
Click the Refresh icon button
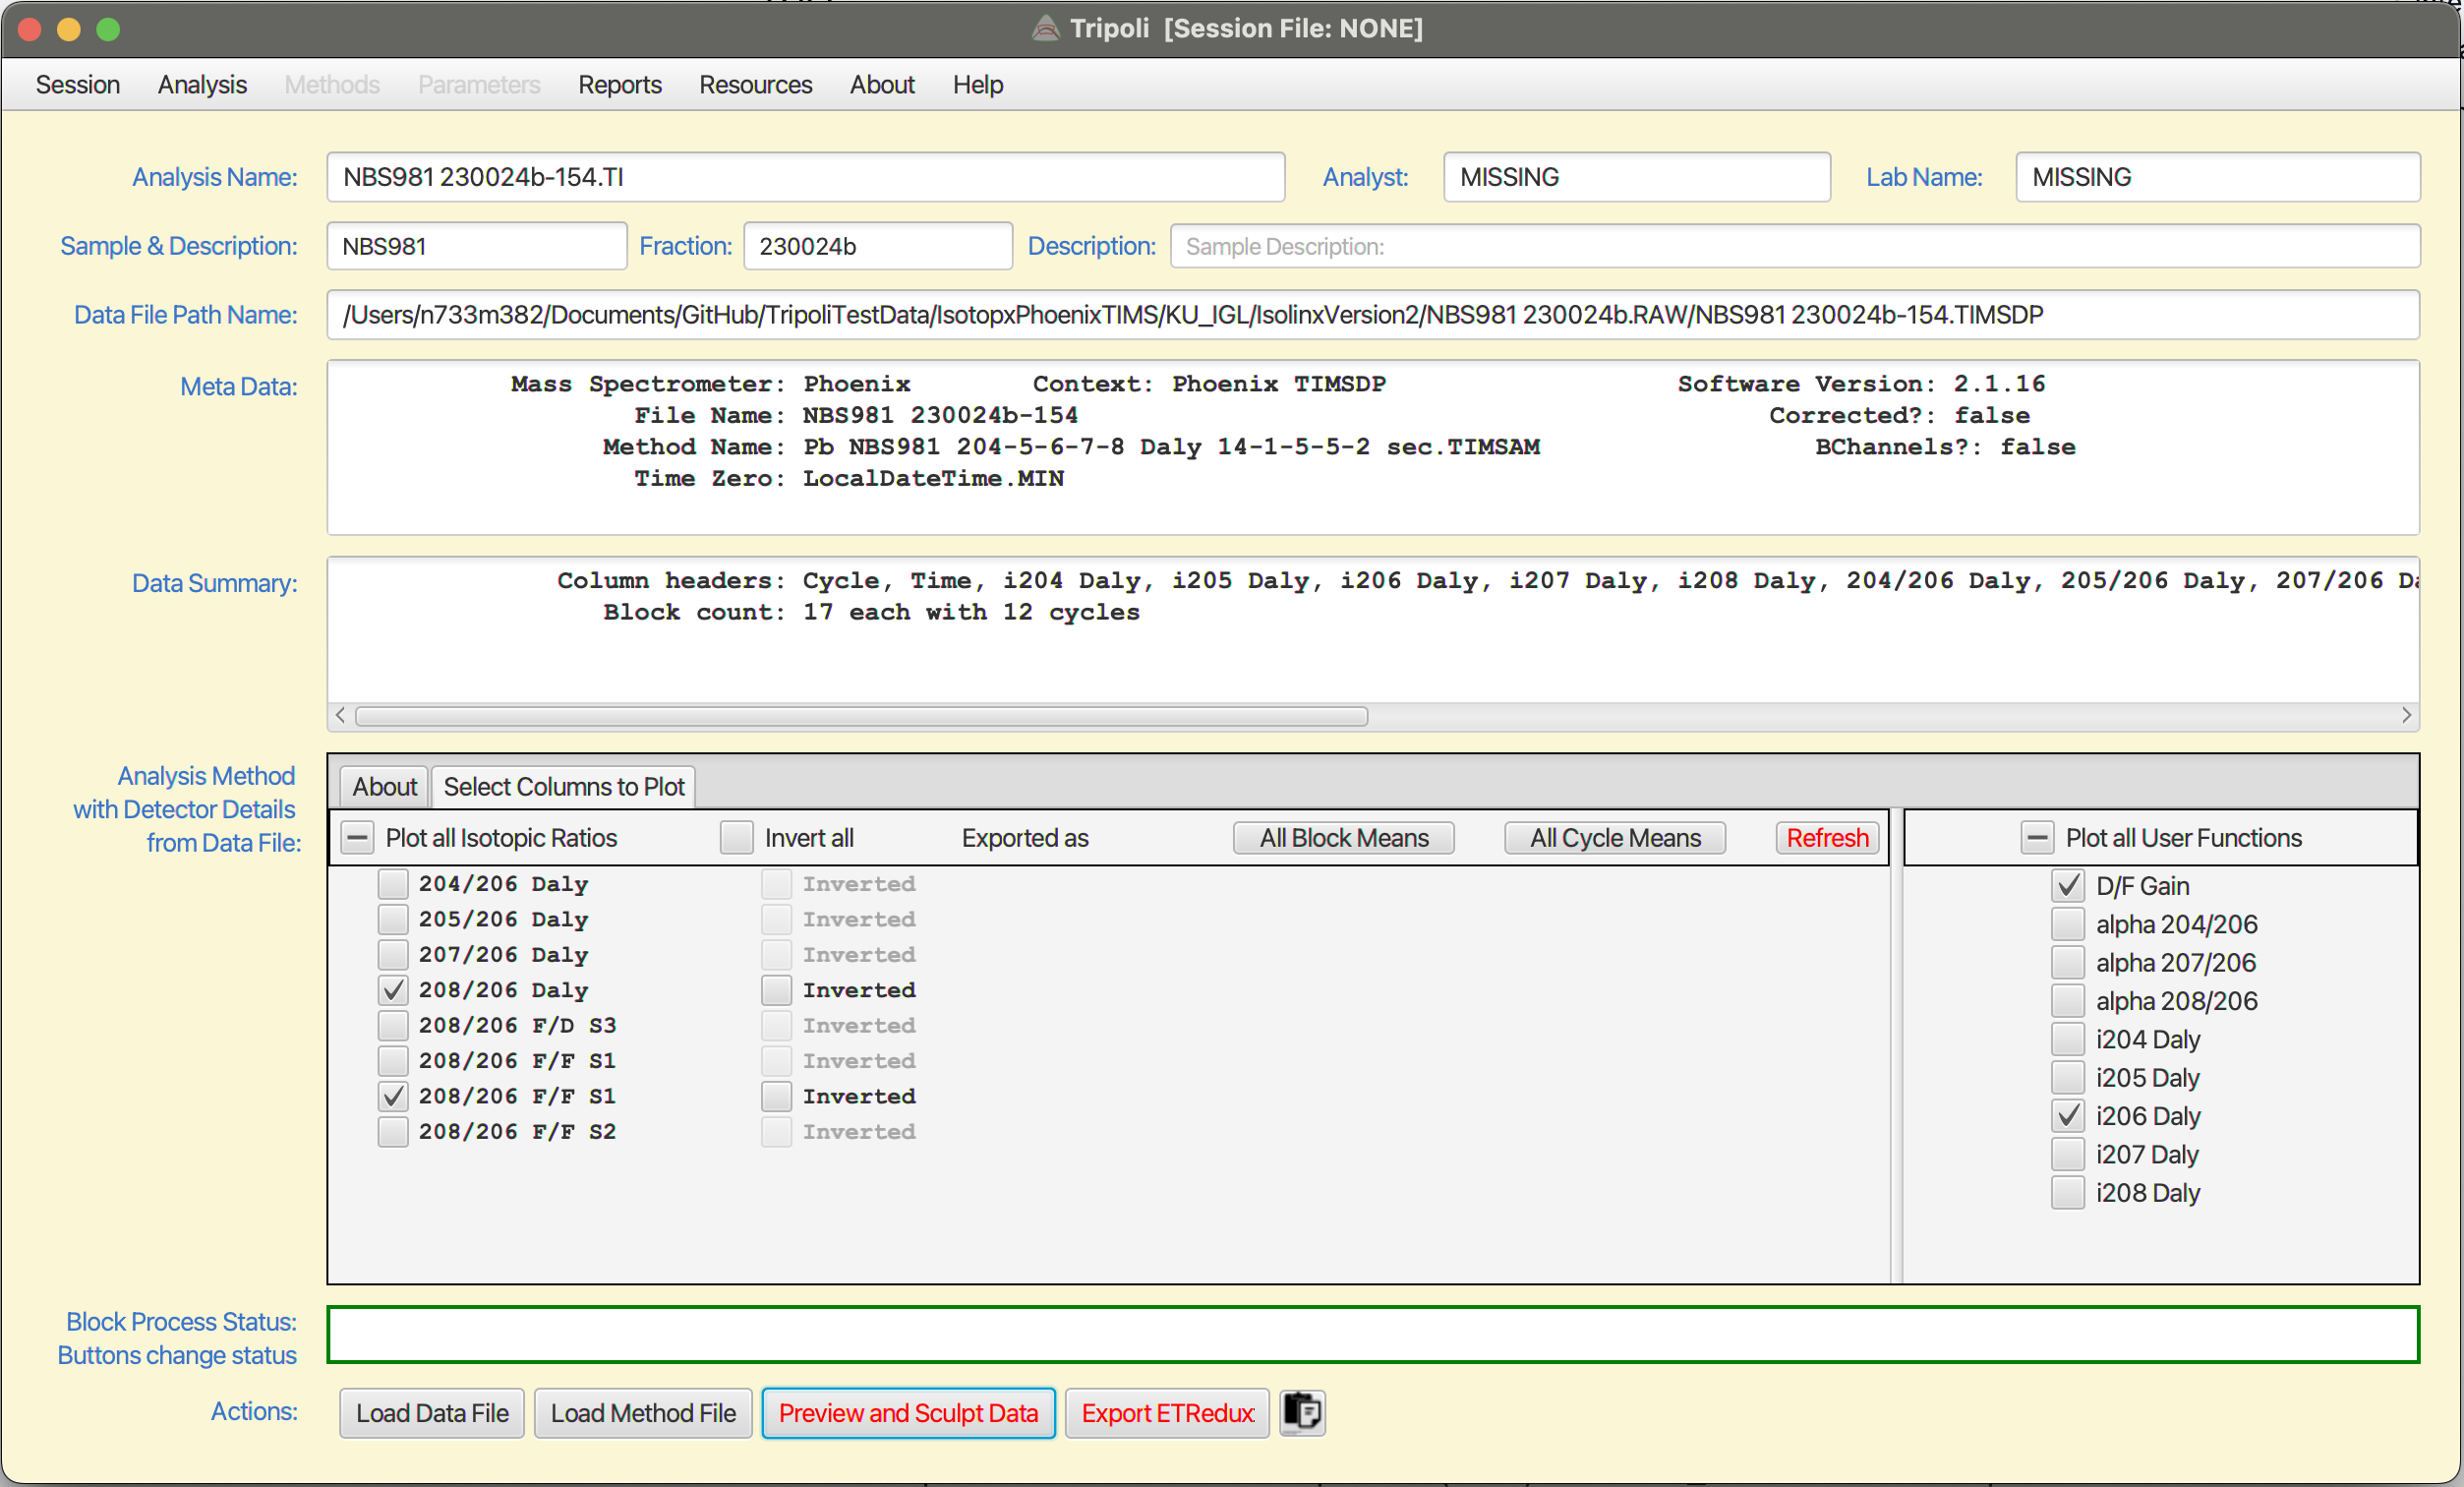click(x=1827, y=836)
